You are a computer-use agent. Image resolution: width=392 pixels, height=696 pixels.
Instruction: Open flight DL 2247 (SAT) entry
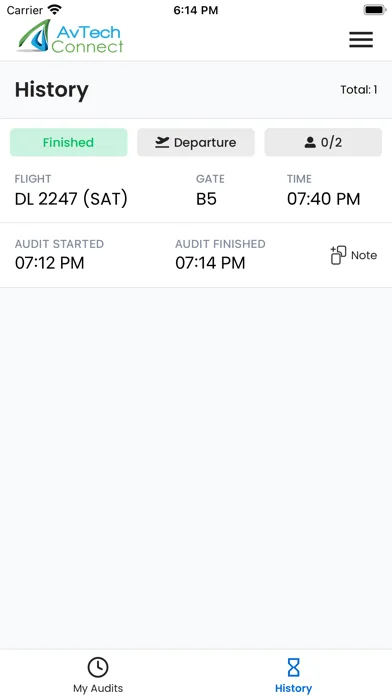pyautogui.click(x=71, y=199)
